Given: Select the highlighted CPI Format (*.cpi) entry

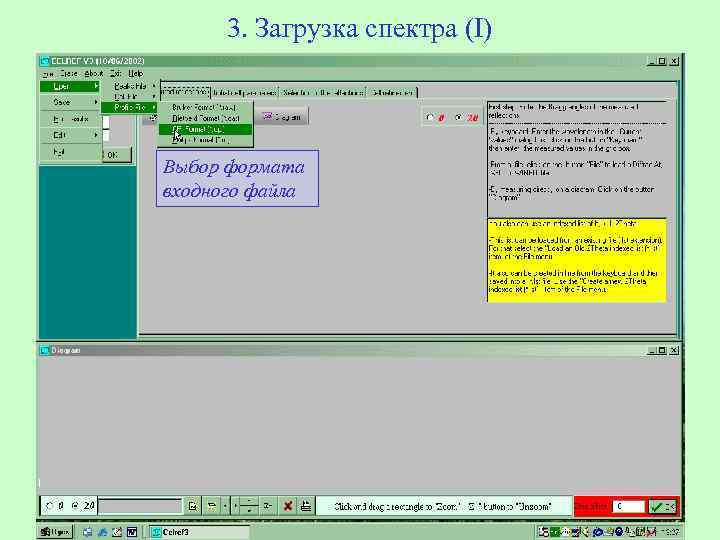Looking at the screenshot, I should [x=205, y=129].
